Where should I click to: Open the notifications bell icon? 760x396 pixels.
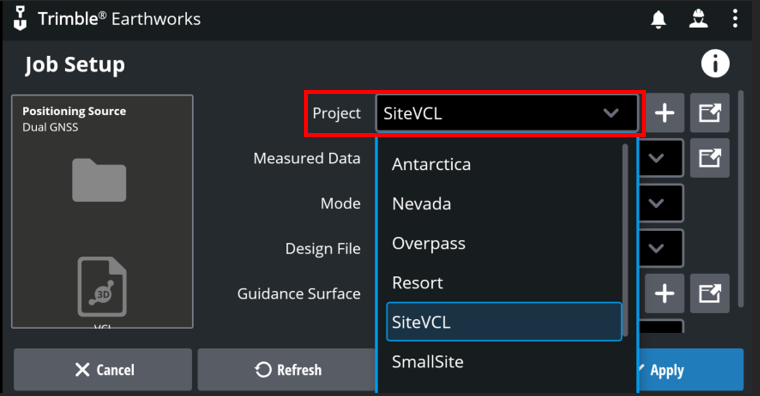658,19
